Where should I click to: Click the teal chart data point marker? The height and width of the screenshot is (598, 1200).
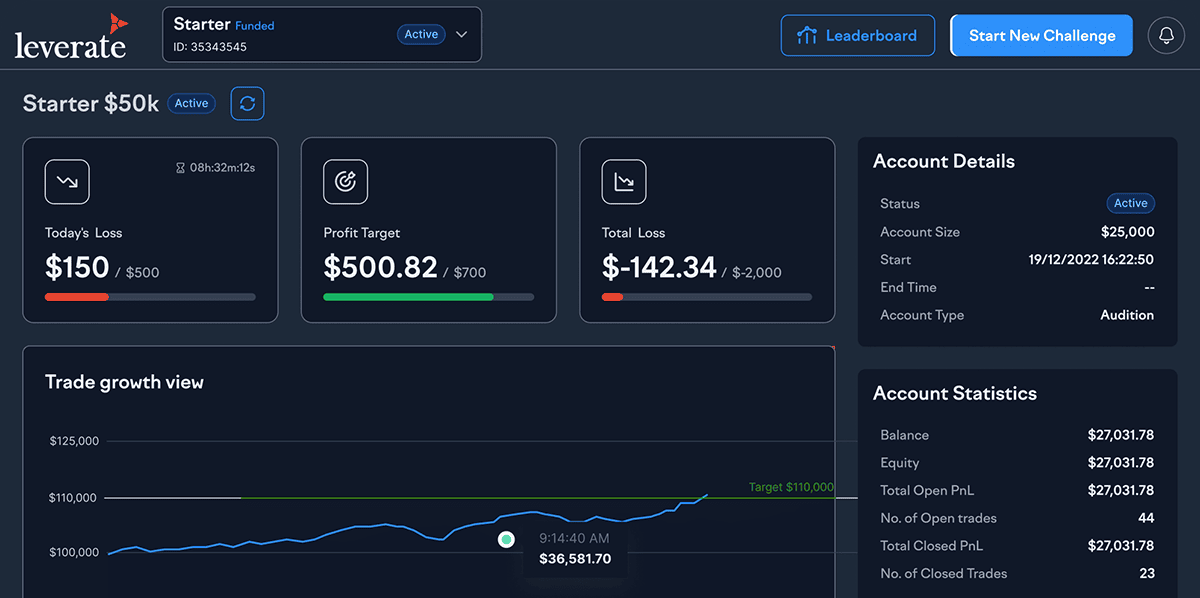click(x=506, y=539)
